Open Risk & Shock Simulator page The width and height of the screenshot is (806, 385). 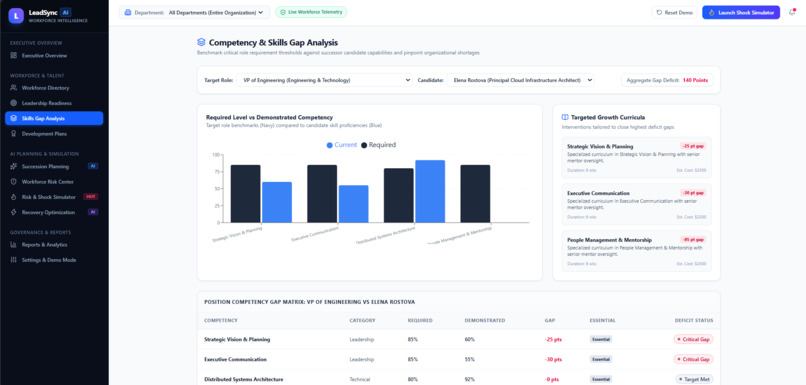tap(54, 197)
